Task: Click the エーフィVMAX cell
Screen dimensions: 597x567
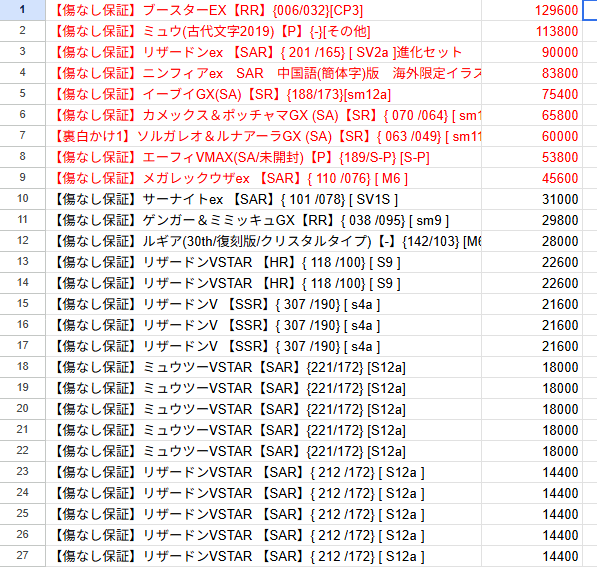Action: click(x=263, y=157)
